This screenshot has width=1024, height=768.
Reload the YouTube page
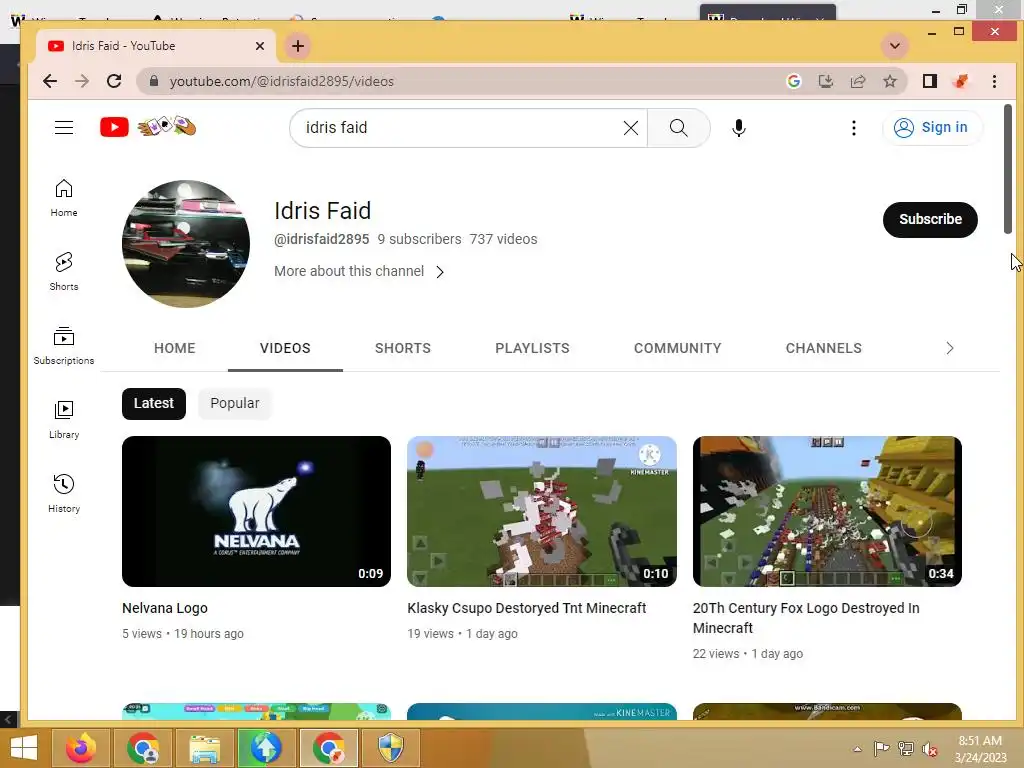tap(114, 81)
